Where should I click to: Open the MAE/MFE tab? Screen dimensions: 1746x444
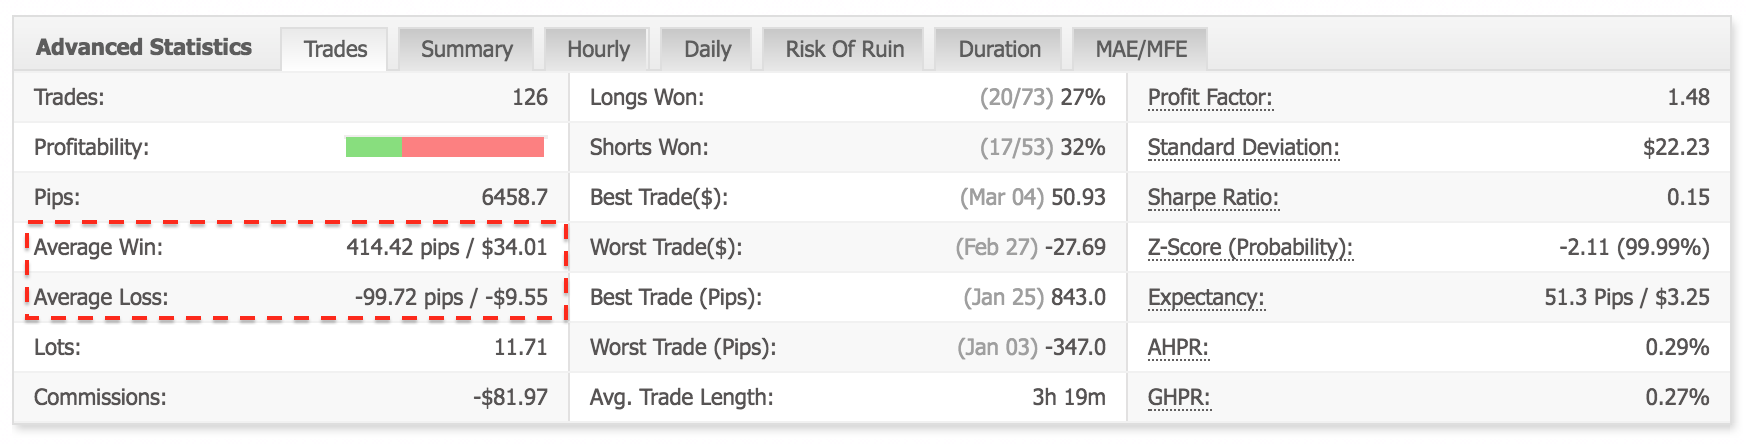[1141, 49]
